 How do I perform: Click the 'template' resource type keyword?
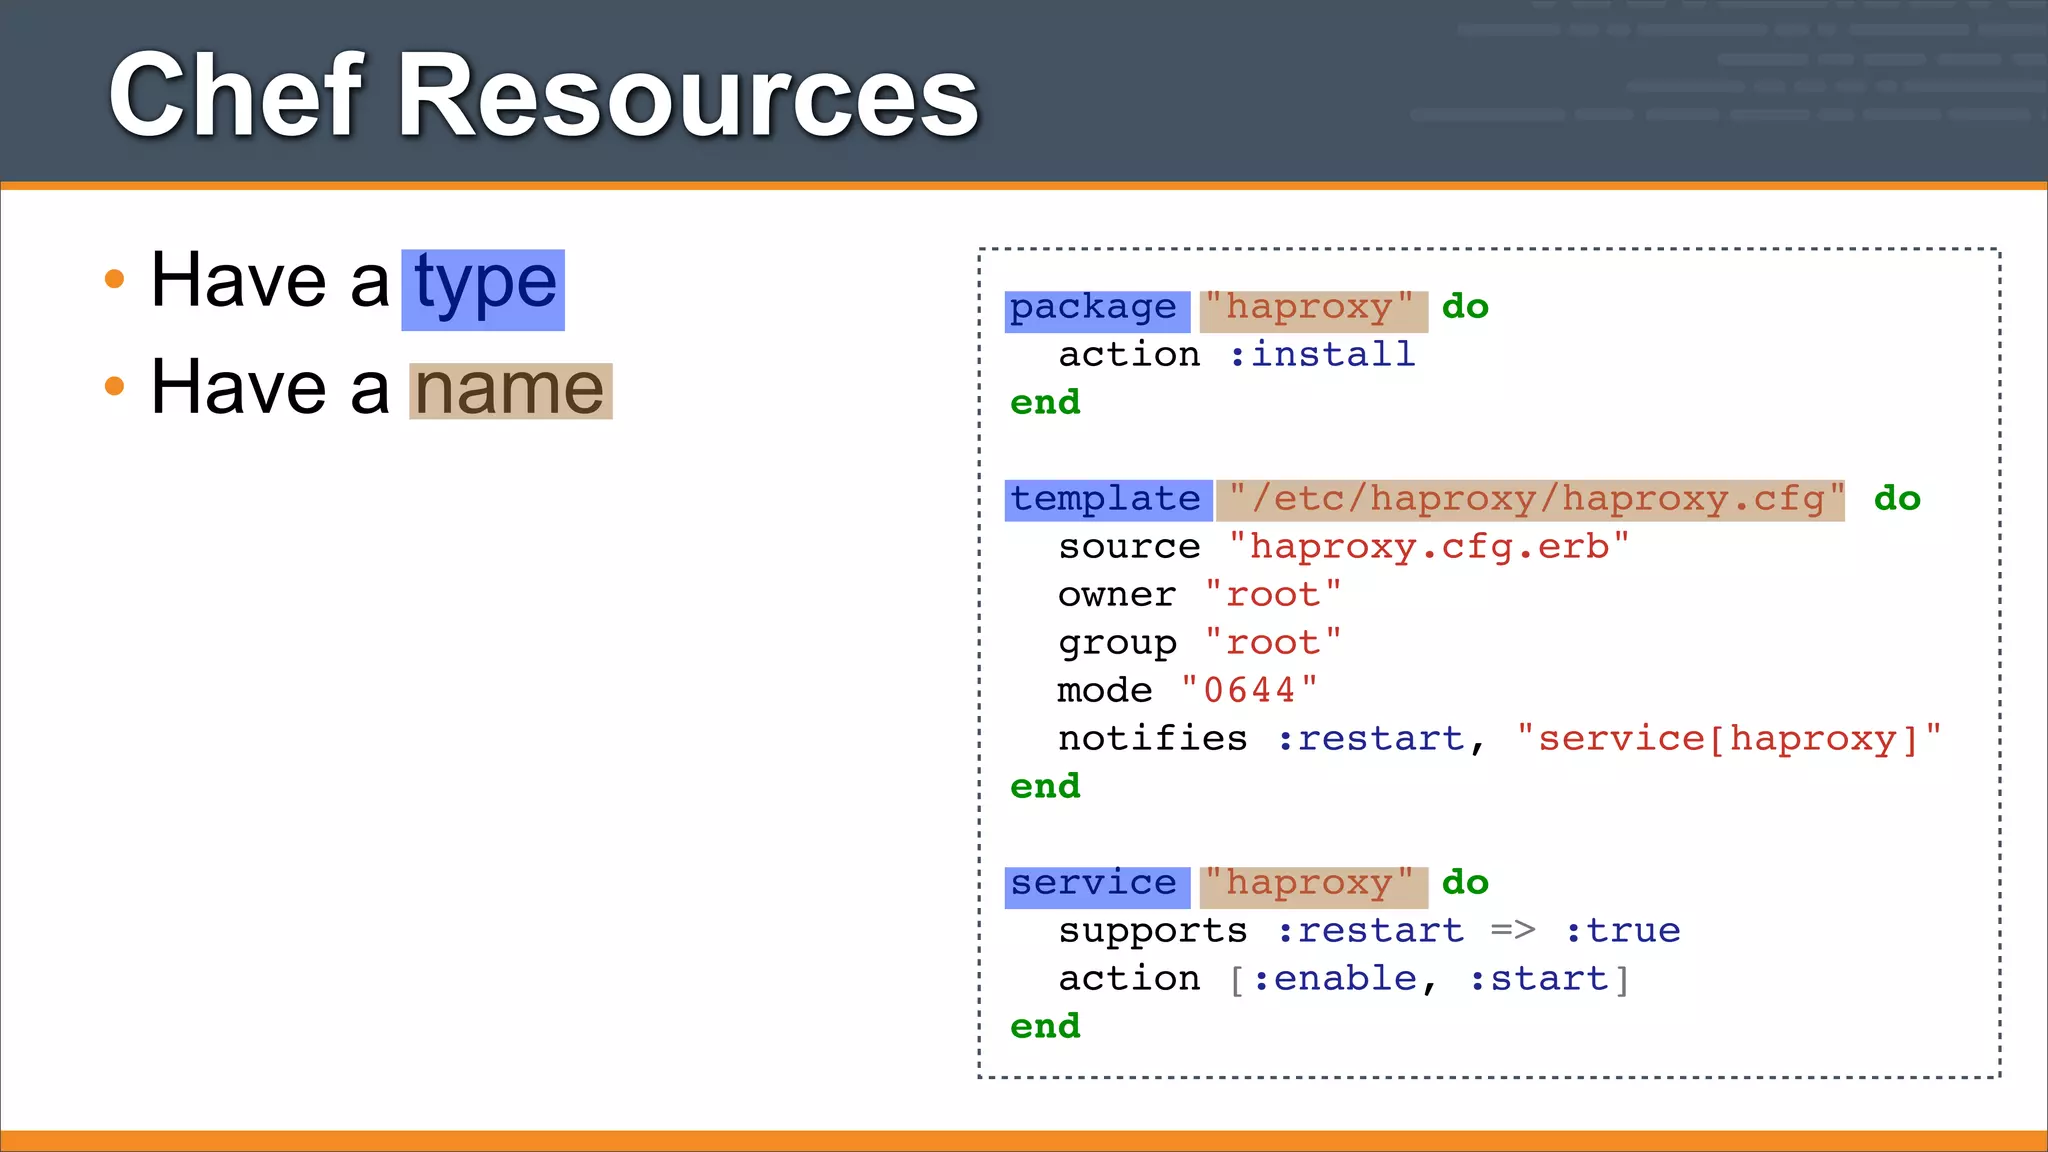pyautogui.click(x=1108, y=500)
